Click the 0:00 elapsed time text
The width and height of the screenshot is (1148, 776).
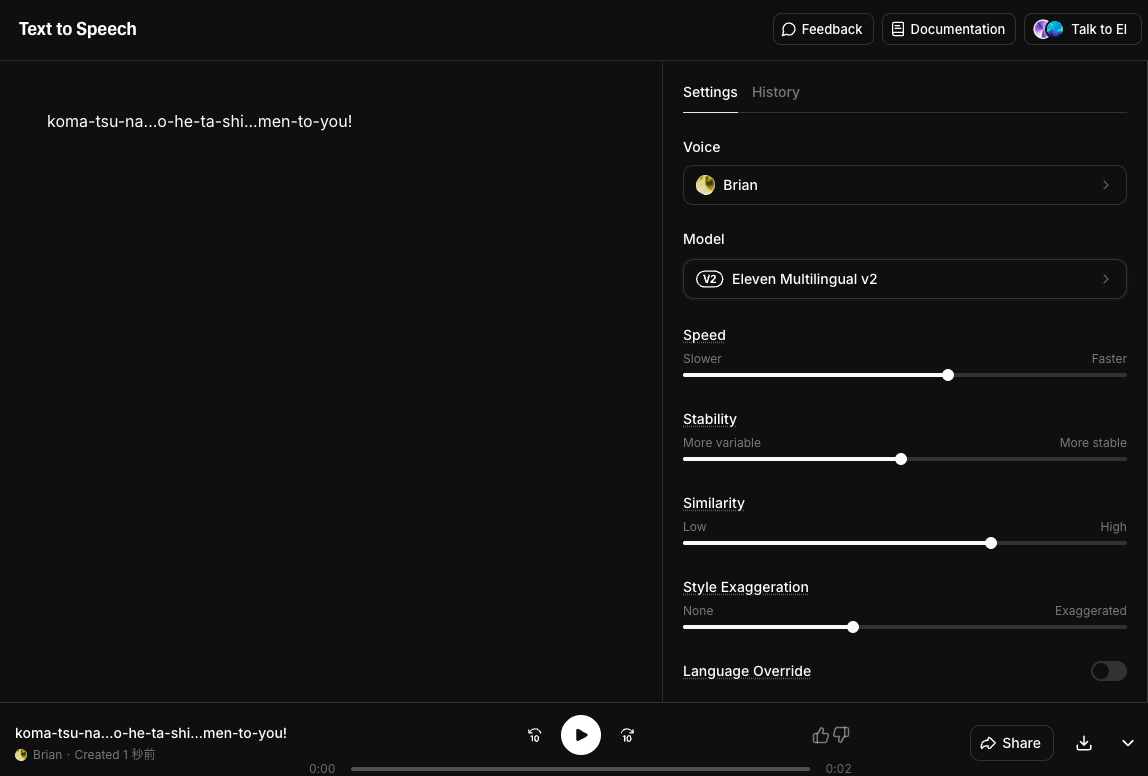pyautogui.click(x=322, y=769)
